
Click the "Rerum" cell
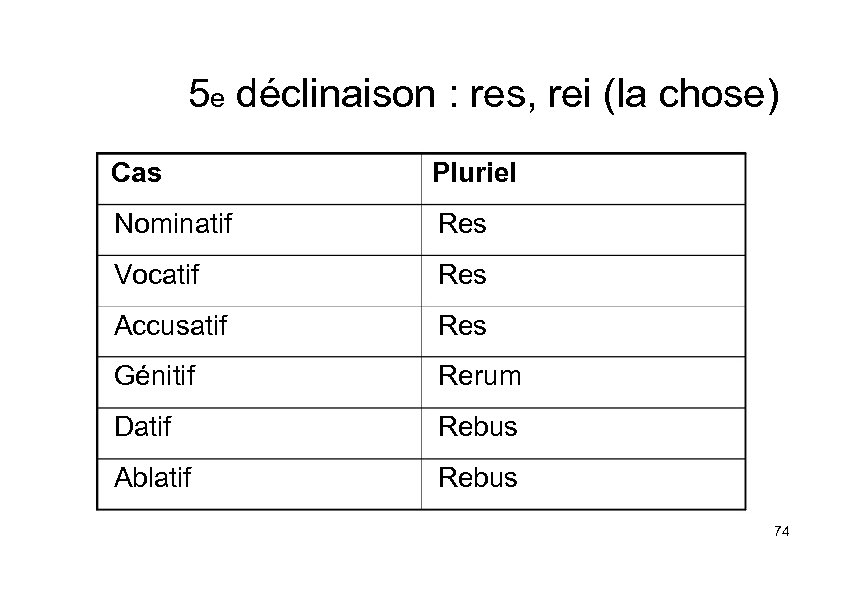479,377
